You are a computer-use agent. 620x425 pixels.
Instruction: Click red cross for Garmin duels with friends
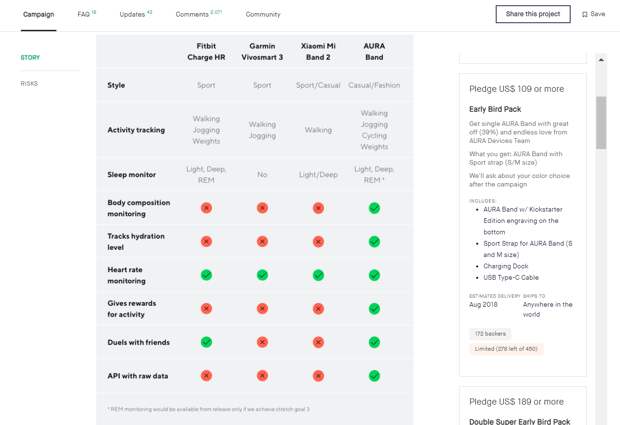pos(262,342)
